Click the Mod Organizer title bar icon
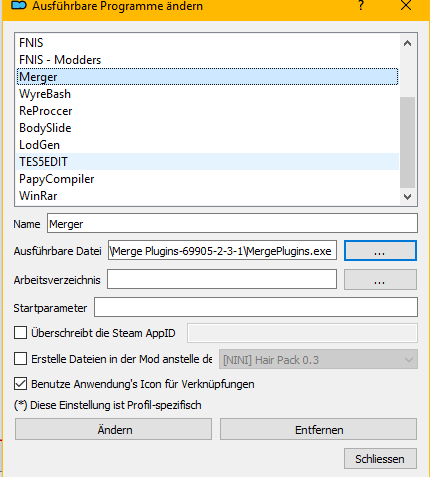 pyautogui.click(x=19, y=6)
